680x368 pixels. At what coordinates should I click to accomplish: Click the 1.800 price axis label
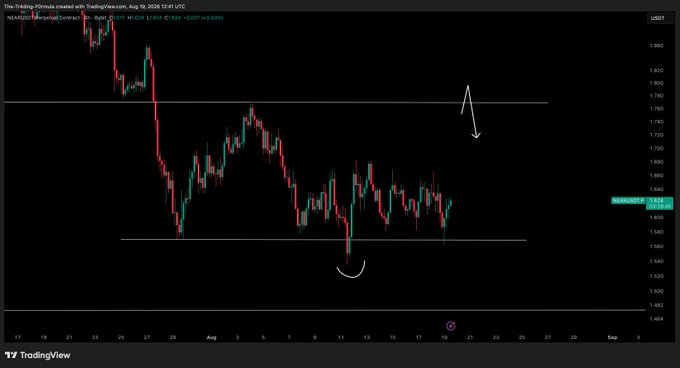click(657, 83)
